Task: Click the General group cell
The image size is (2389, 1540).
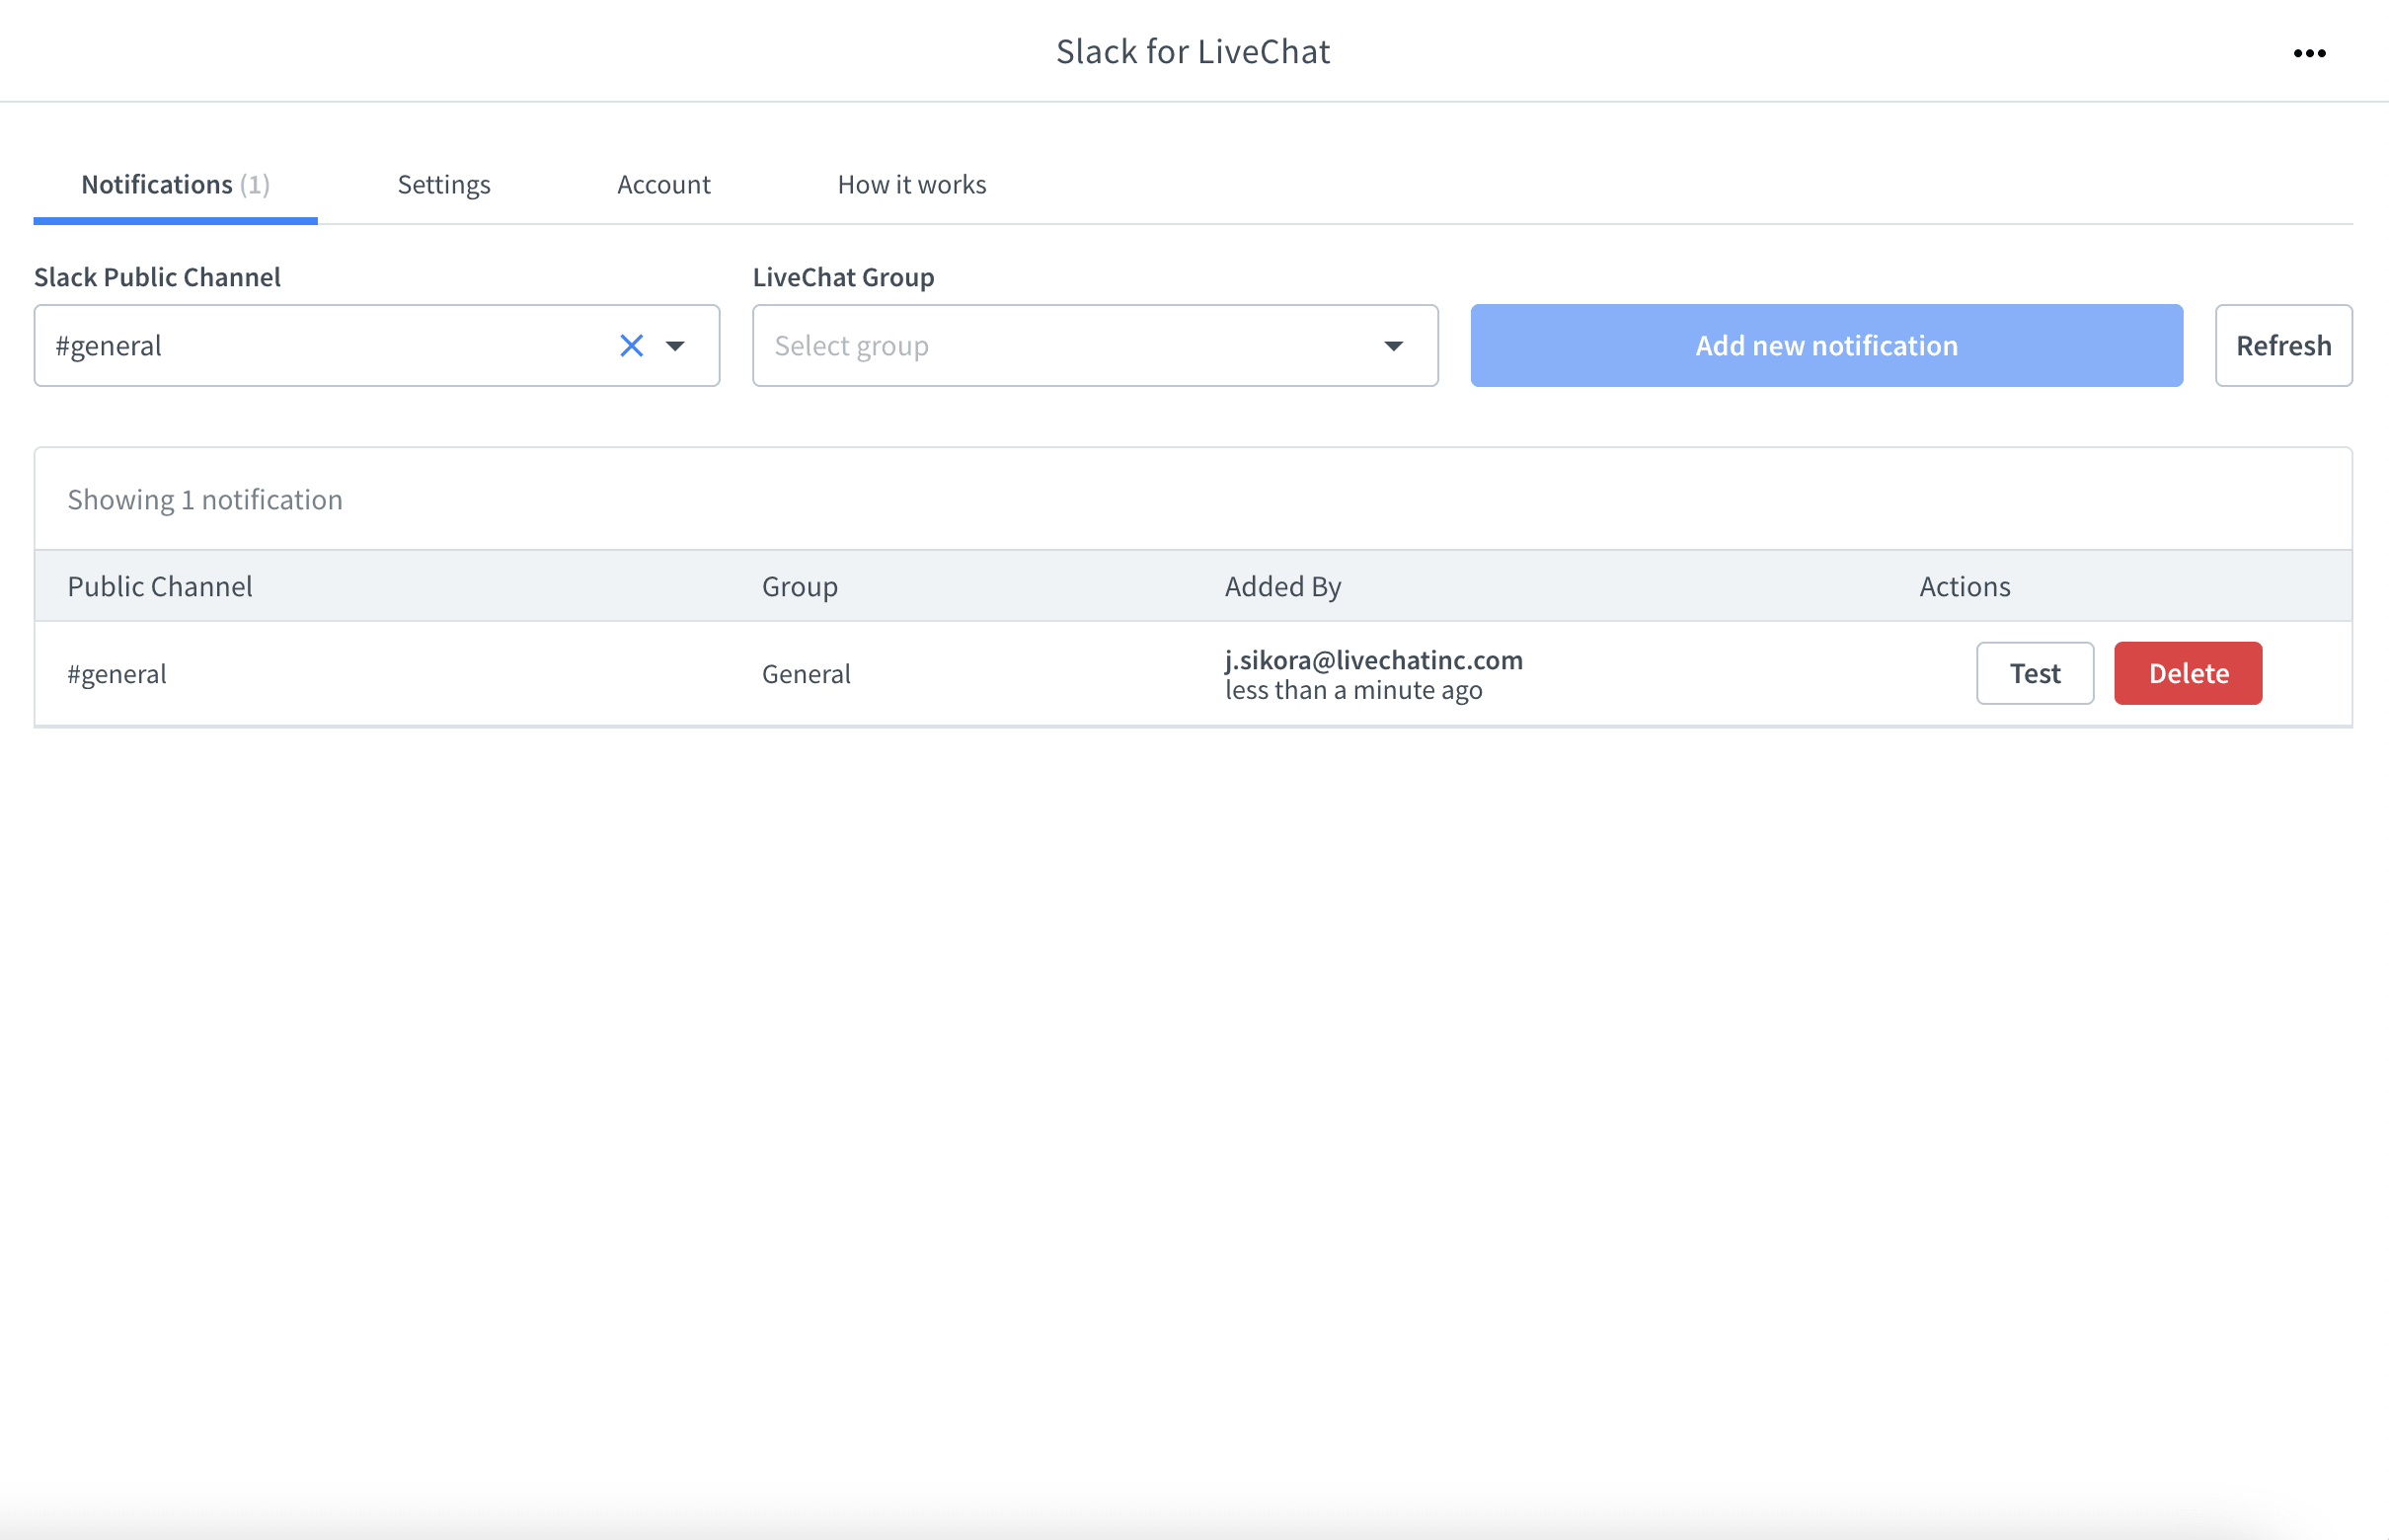Action: pyautogui.click(x=806, y=674)
